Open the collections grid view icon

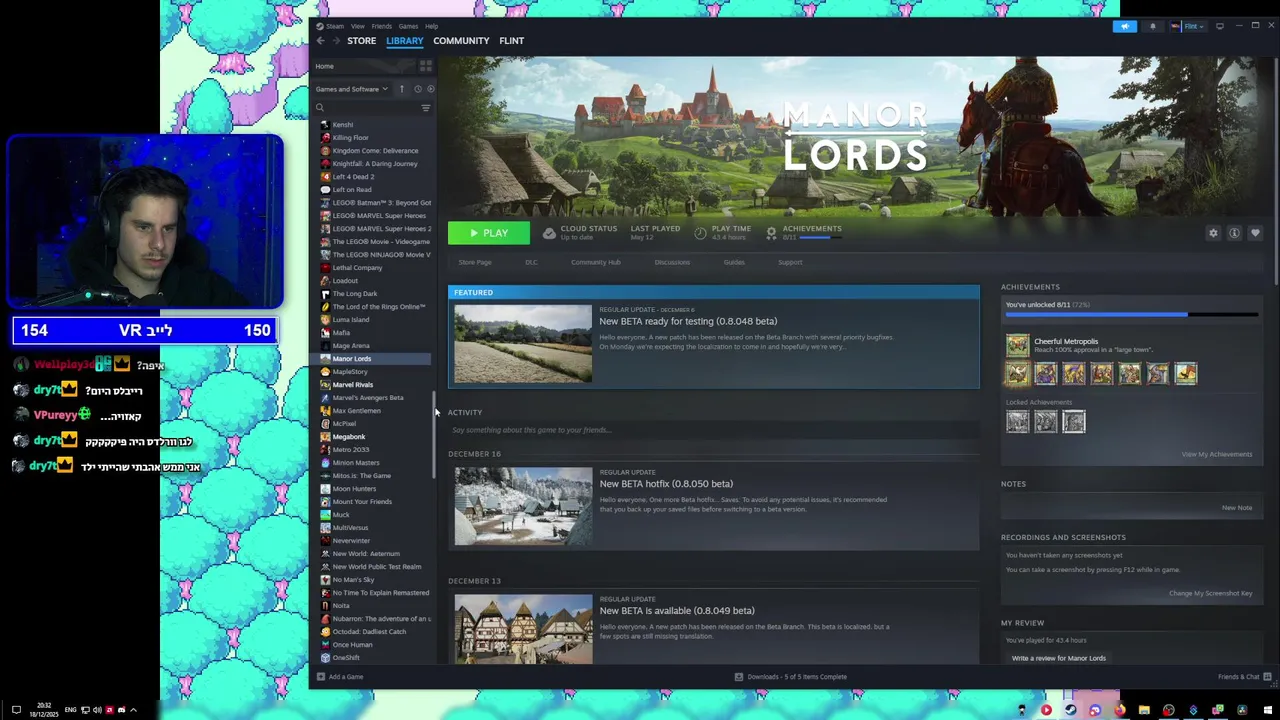(x=425, y=66)
